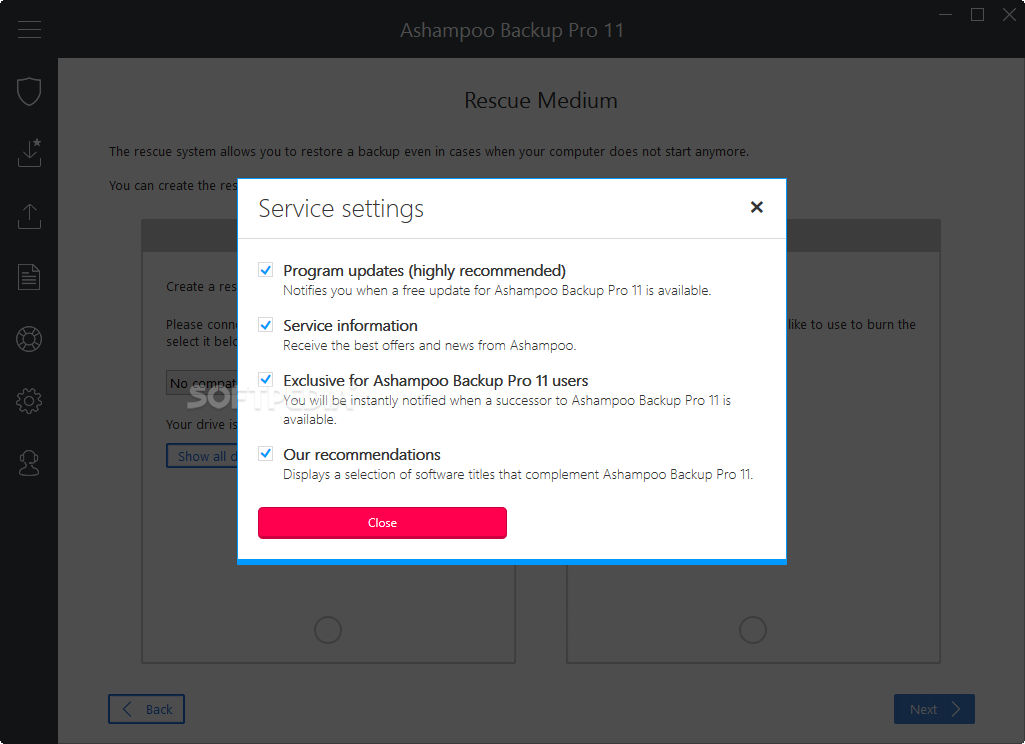Image resolution: width=1025 pixels, height=744 pixels.
Task: Open the reports document icon
Action: [x=29, y=277]
